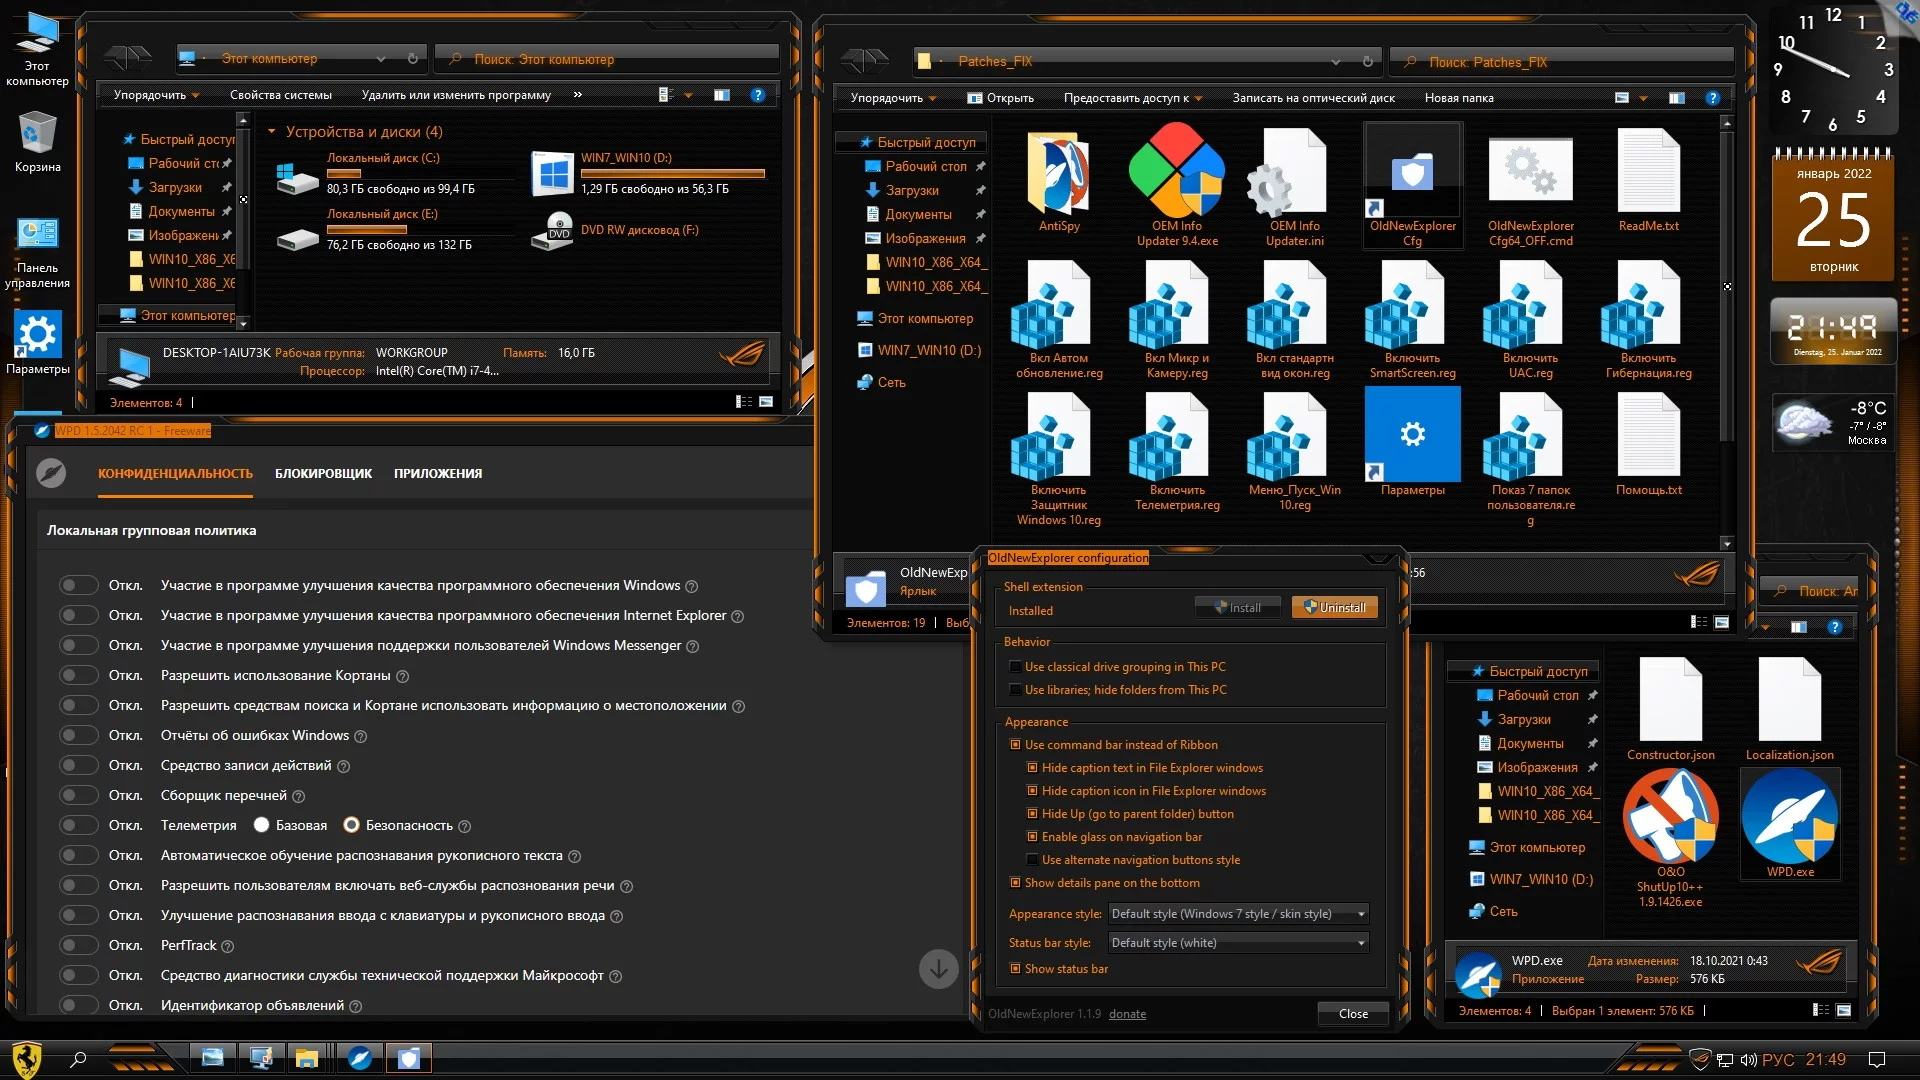Click WPD icon in taskbar
The image size is (1920, 1080).
[x=360, y=1058]
